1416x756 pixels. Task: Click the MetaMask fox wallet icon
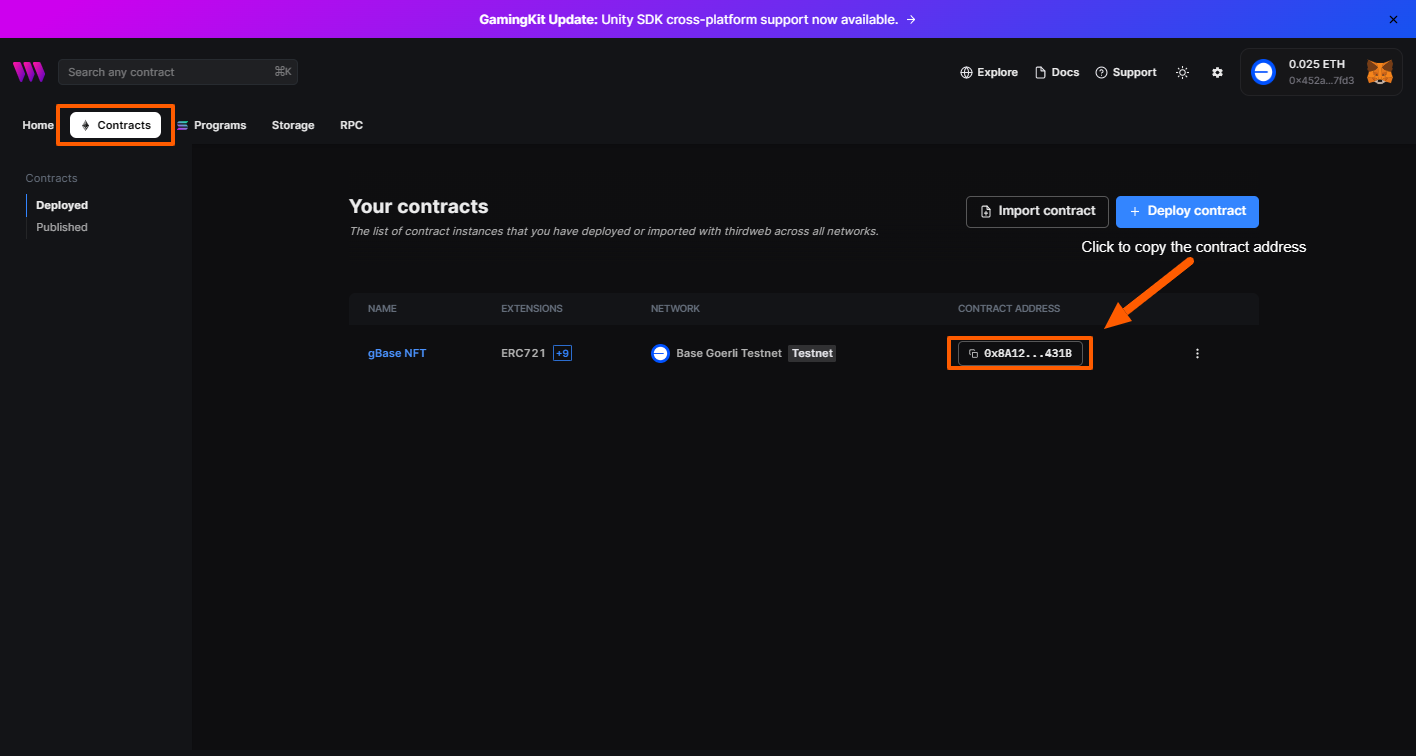pos(1380,72)
